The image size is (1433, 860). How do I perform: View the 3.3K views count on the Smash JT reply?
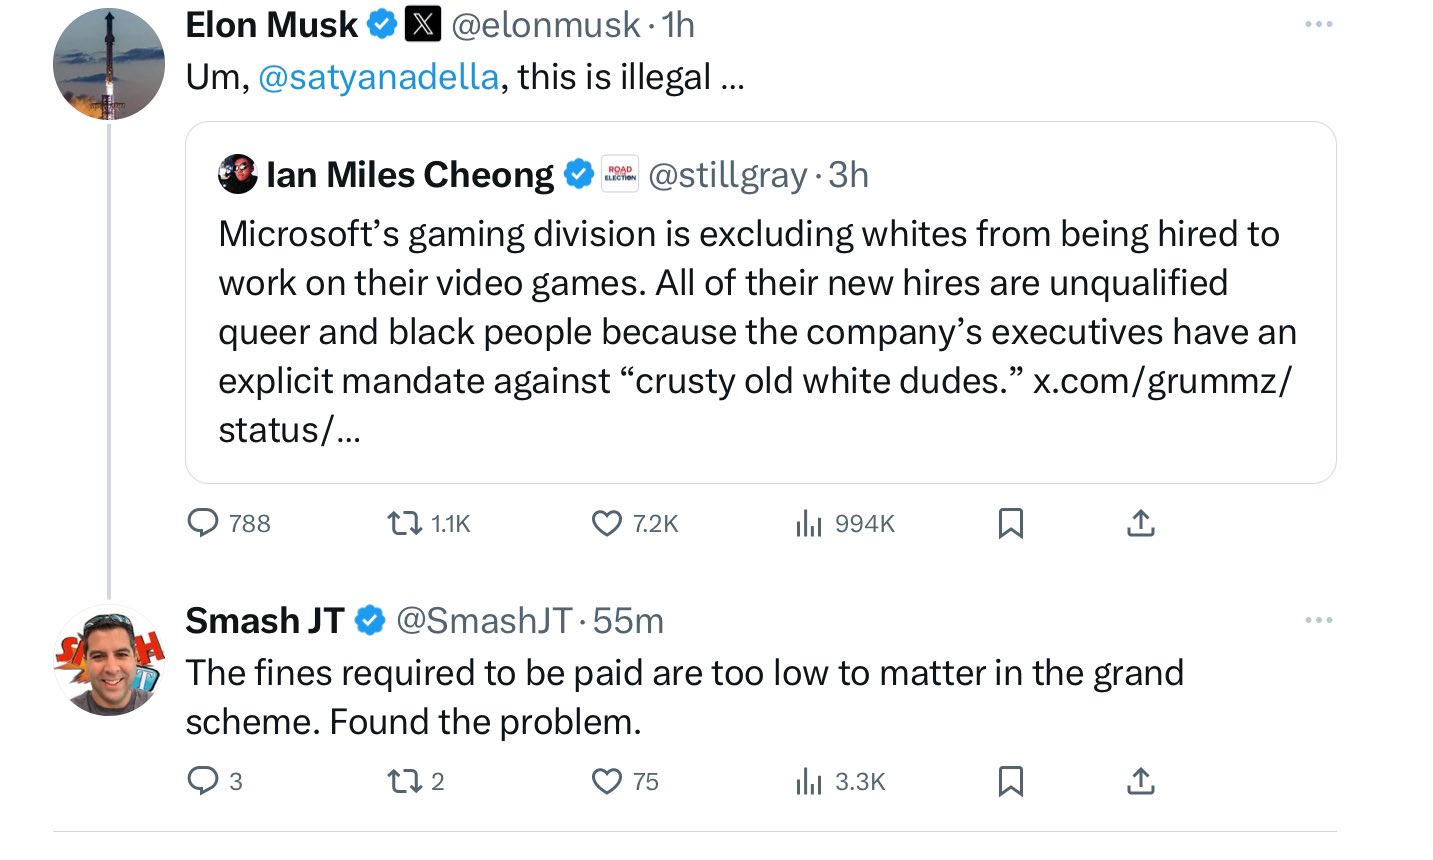tap(809, 781)
